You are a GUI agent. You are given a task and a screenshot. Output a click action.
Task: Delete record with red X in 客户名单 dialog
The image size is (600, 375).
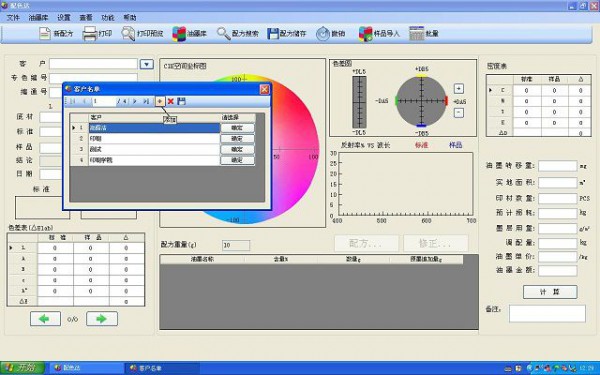171,101
